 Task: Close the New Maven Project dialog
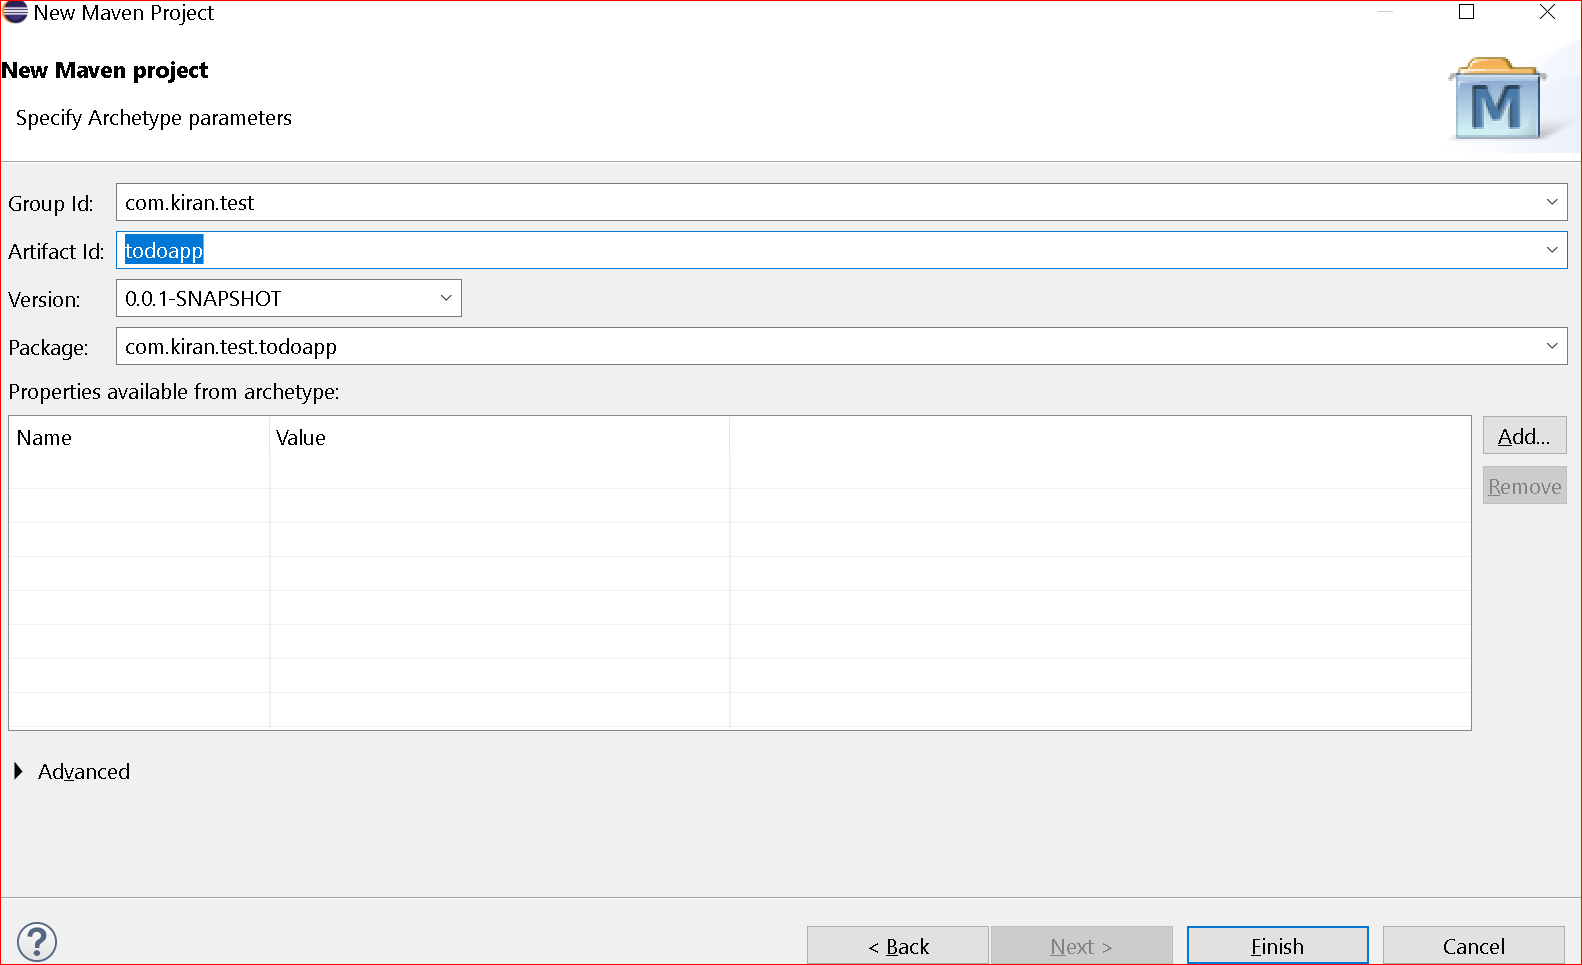click(x=1547, y=12)
